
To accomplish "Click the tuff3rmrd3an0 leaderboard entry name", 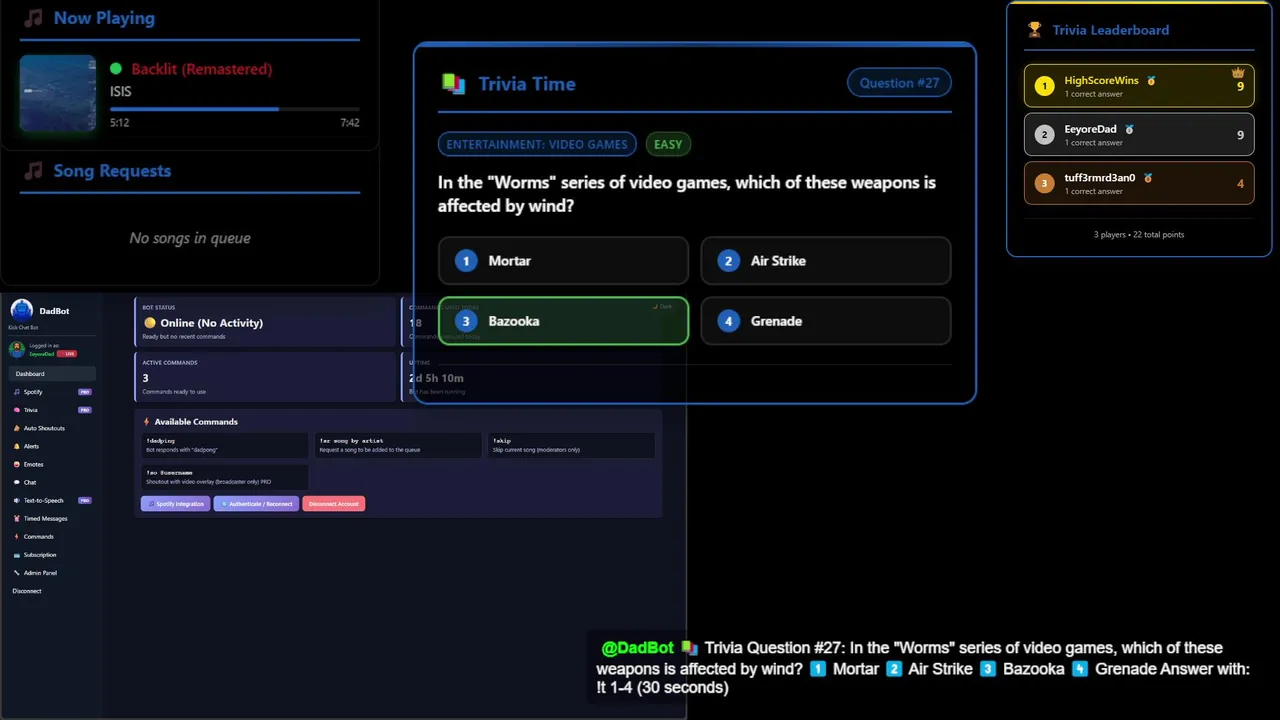I will [x=1100, y=178].
